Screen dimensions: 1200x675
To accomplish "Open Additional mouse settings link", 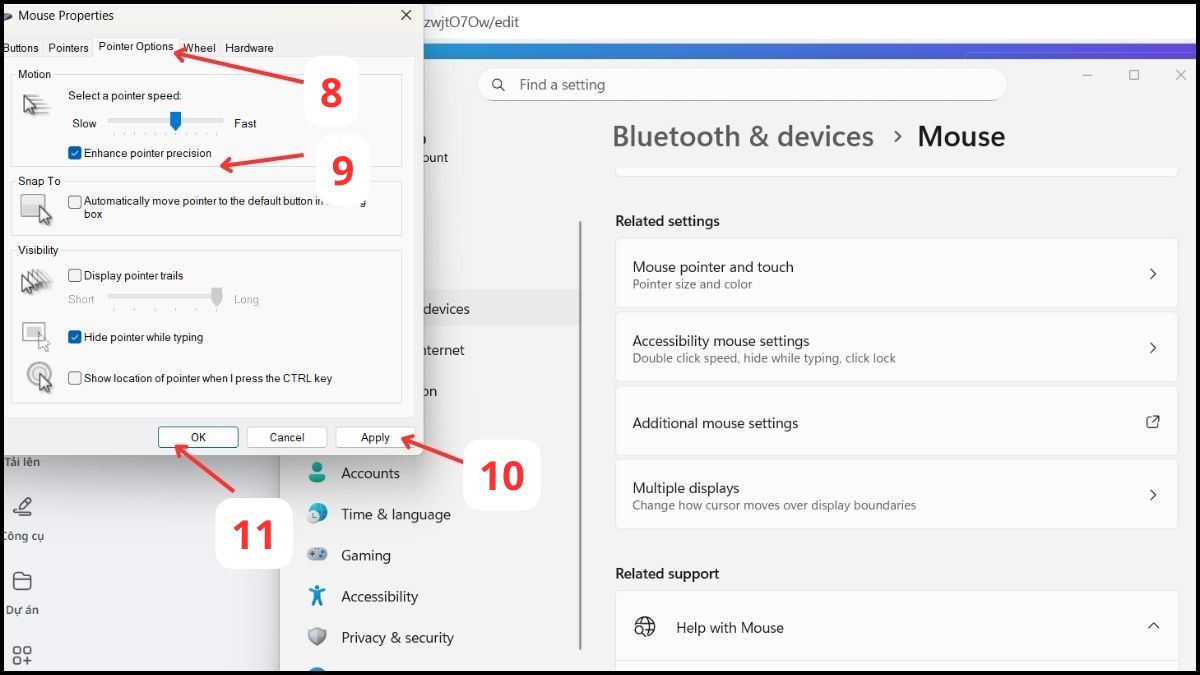I will [x=1155, y=422].
